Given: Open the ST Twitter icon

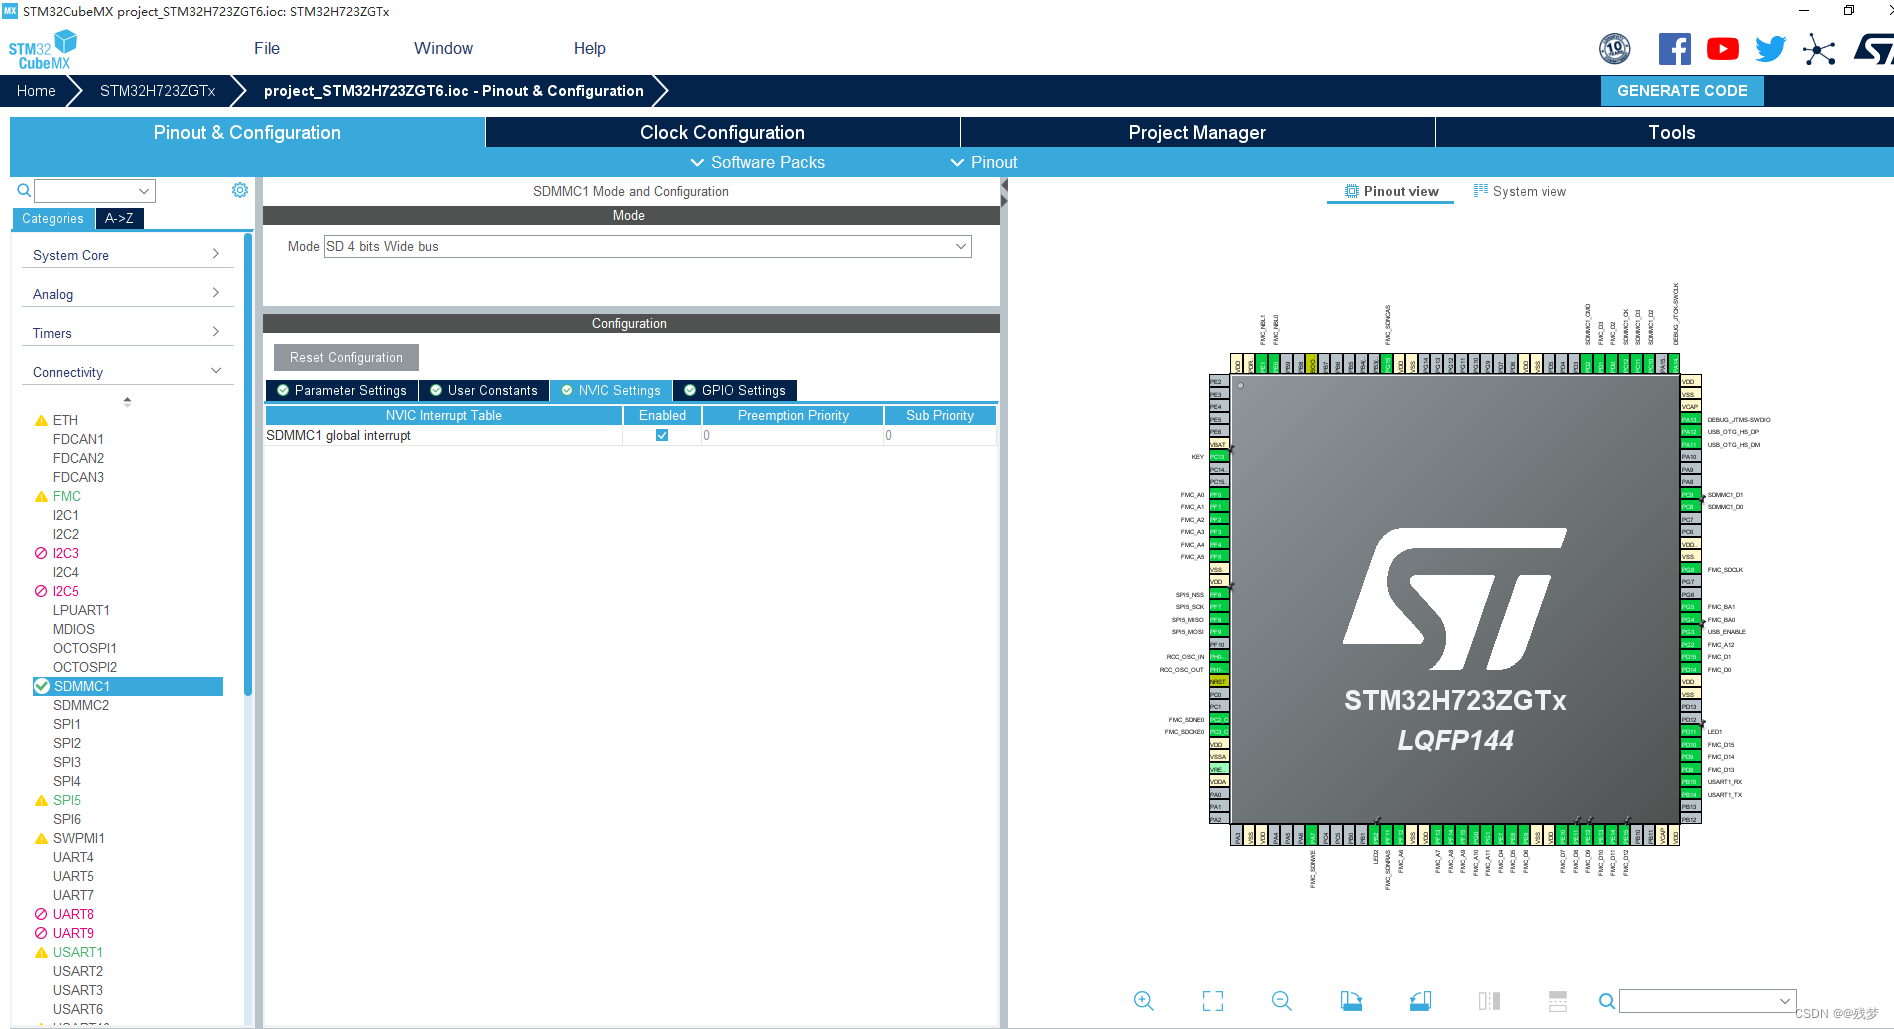Looking at the screenshot, I should pyautogui.click(x=1770, y=49).
